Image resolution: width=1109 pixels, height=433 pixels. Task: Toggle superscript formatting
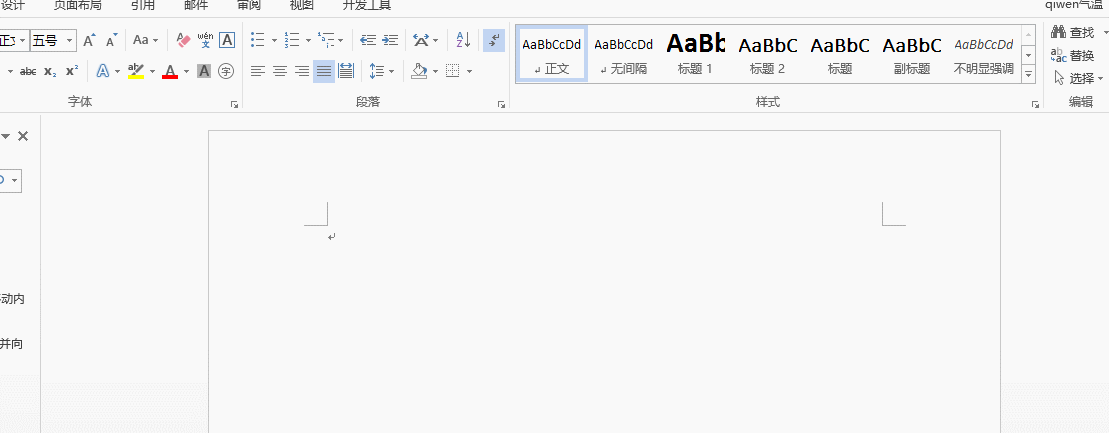tap(71, 71)
